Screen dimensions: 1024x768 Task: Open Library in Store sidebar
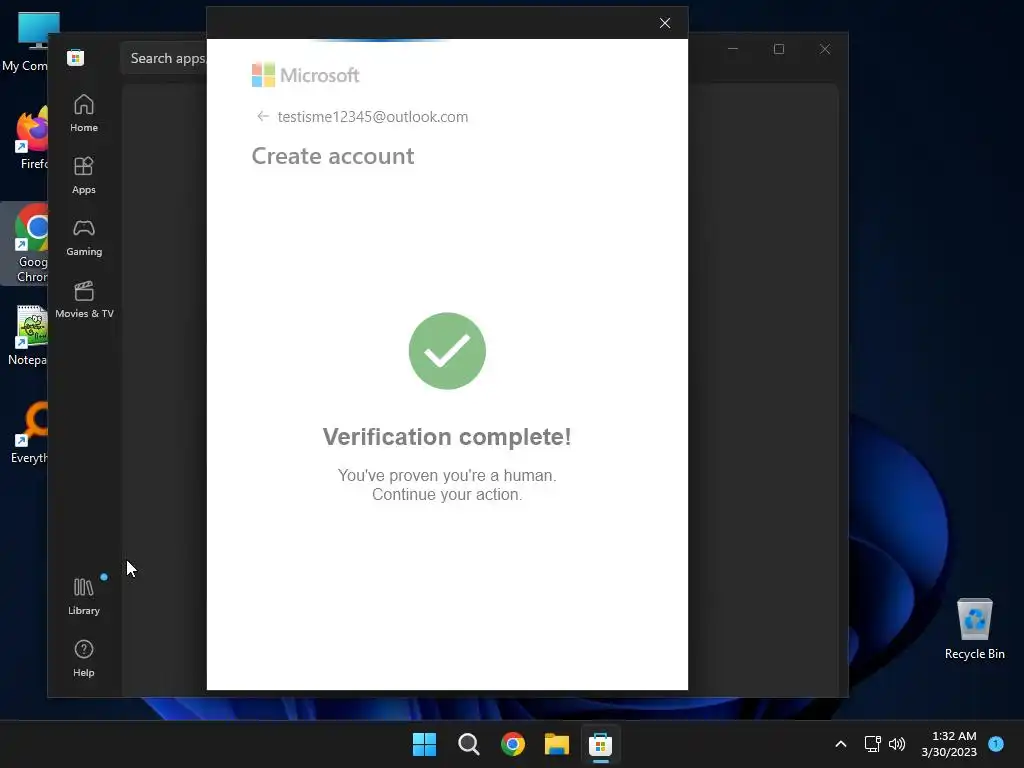tap(84, 596)
